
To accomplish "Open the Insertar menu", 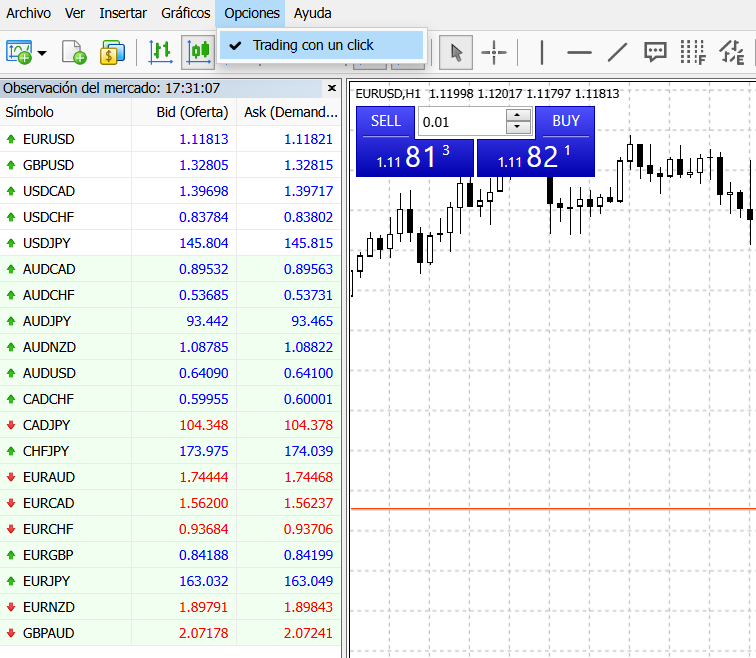I will [123, 13].
